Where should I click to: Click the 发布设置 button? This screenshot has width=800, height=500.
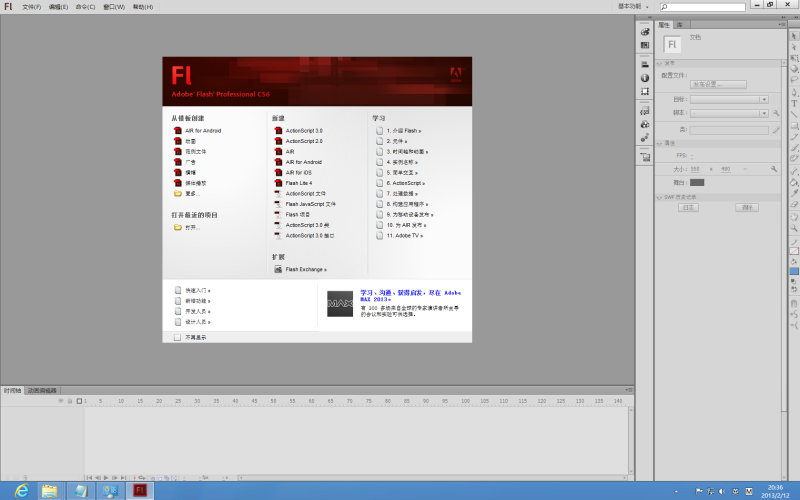click(718, 84)
